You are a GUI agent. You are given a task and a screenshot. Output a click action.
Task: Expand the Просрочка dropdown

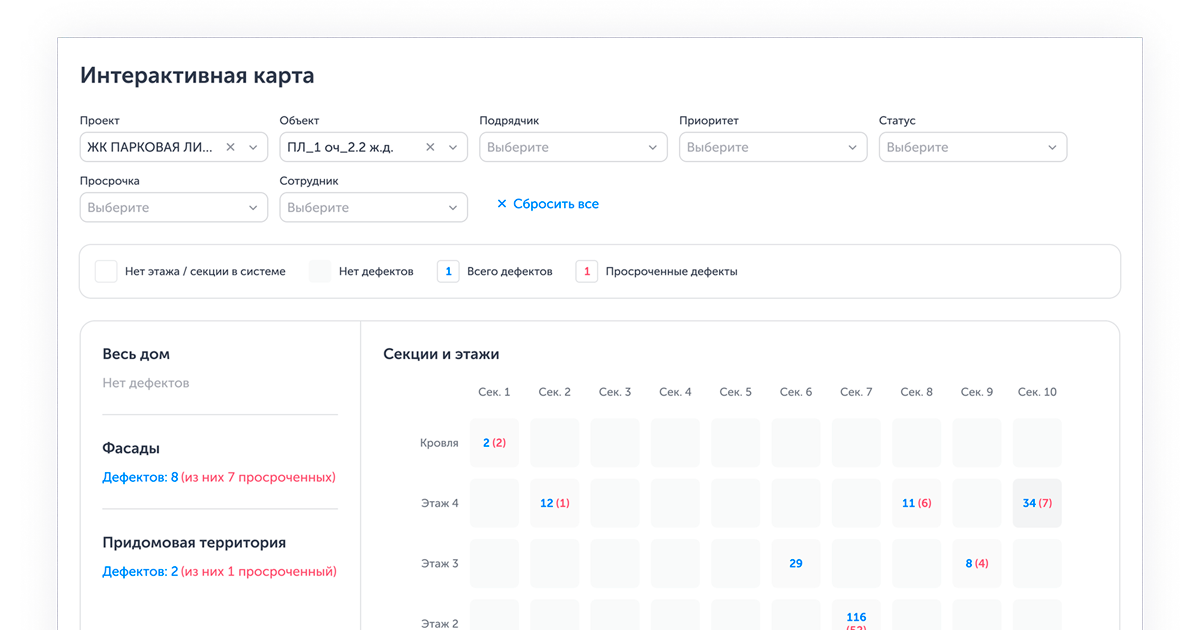(x=173, y=208)
